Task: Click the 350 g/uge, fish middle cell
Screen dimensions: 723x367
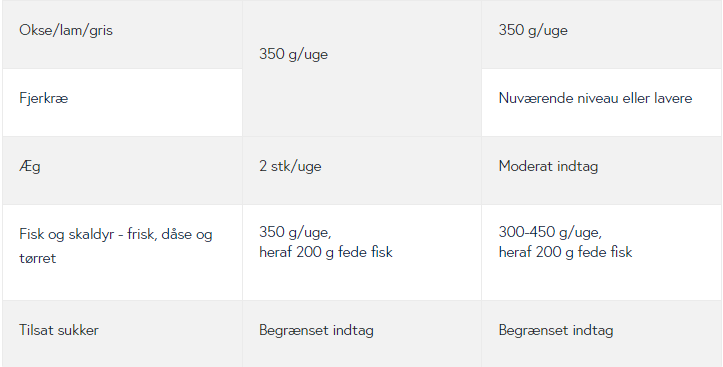Action: (362, 253)
